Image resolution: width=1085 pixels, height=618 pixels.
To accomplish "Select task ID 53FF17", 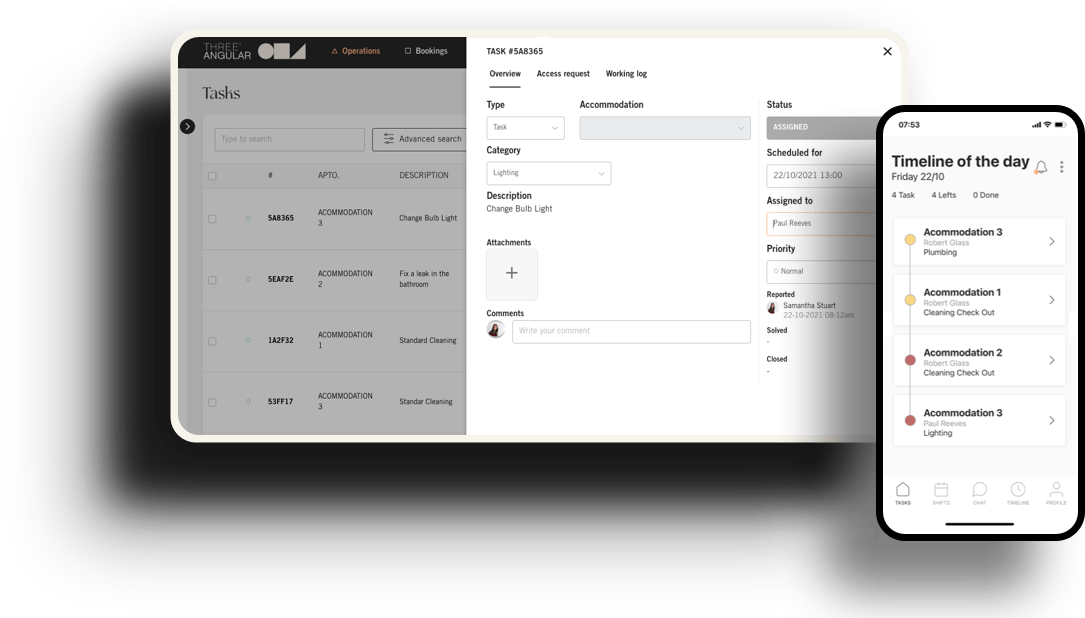I will click(280, 401).
